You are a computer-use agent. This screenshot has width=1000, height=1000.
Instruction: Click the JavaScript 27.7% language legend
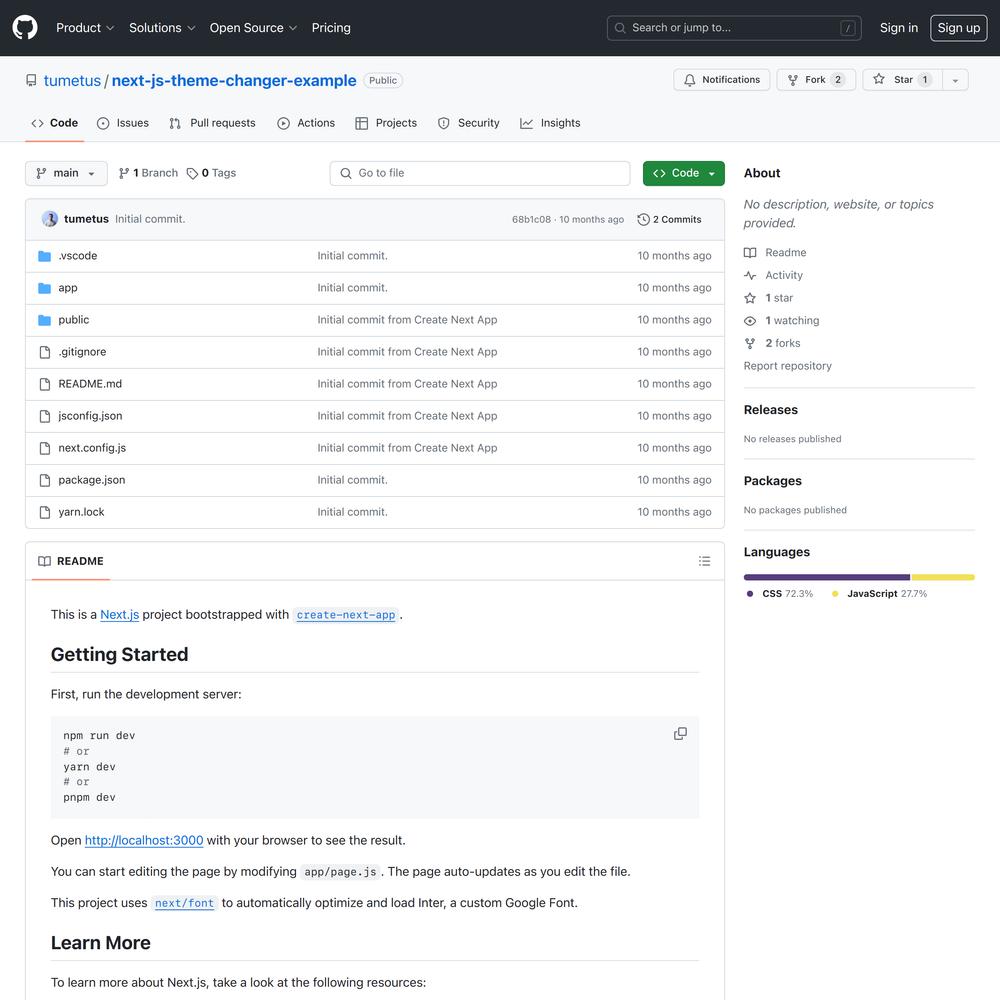(x=879, y=594)
